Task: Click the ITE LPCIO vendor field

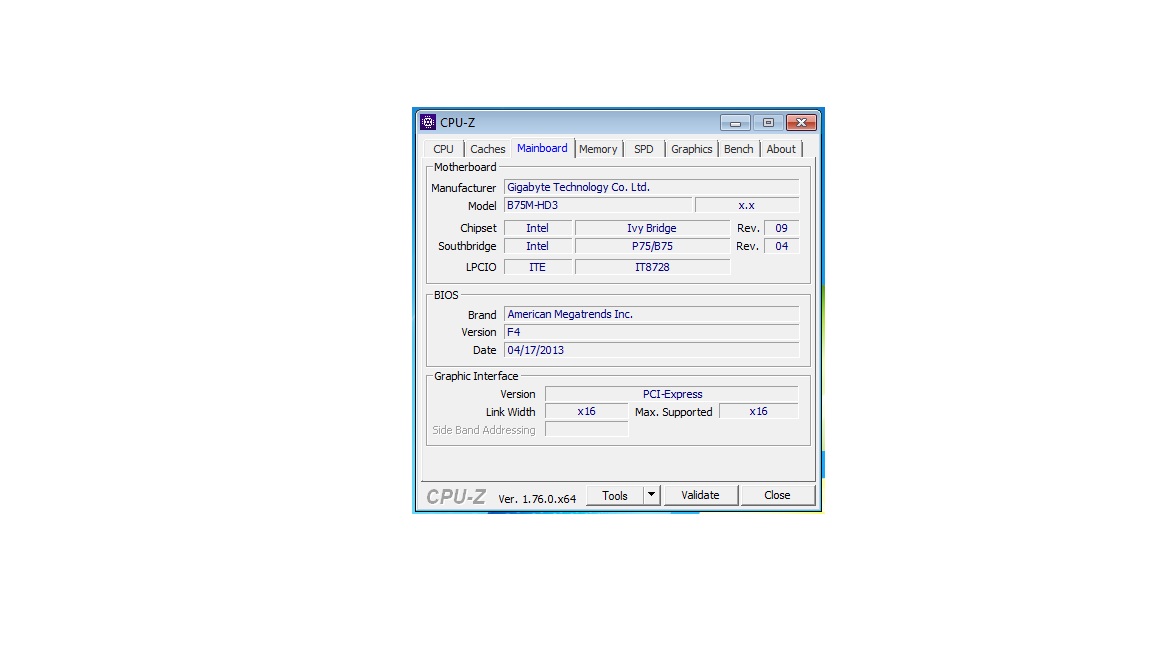Action: coord(538,267)
